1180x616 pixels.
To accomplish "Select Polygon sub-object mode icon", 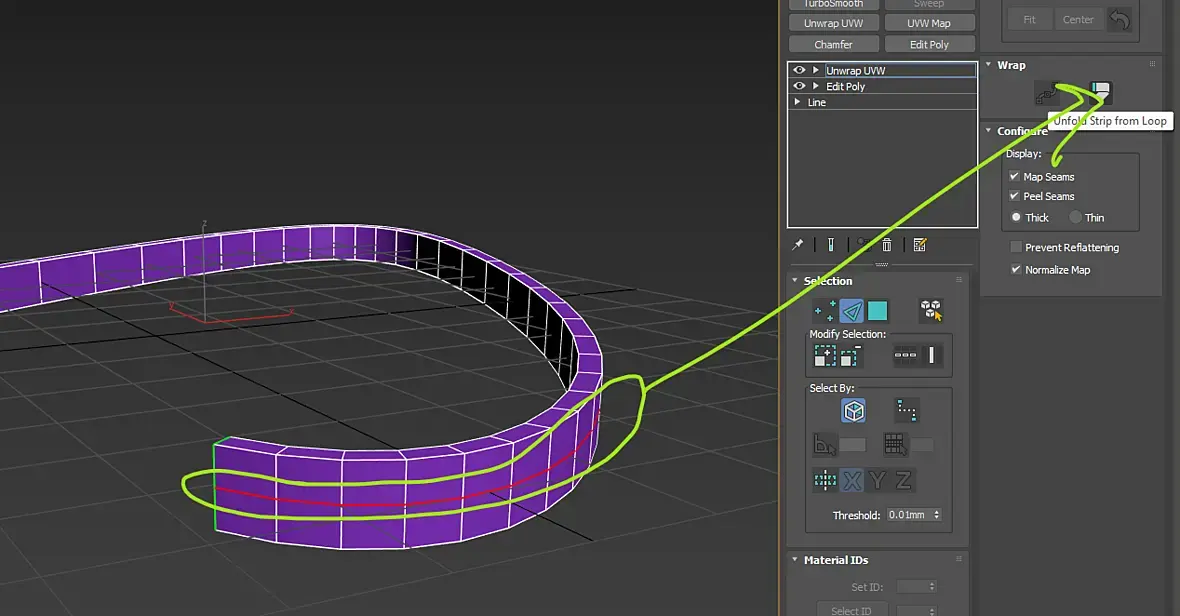I will [x=877, y=311].
